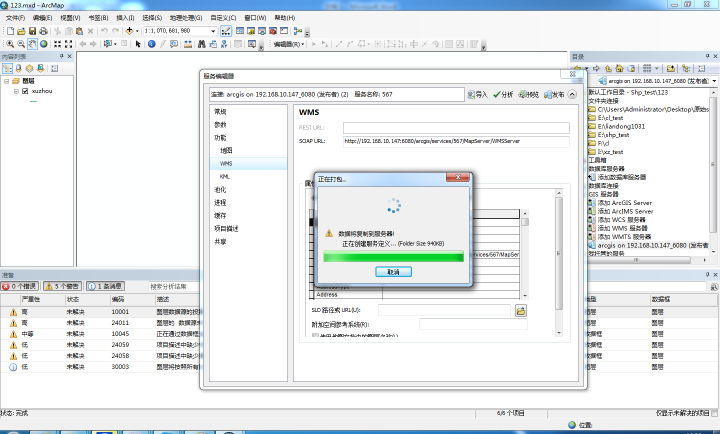
Task: Open the Geoprocessing (G) menu
Action: (x=186, y=18)
